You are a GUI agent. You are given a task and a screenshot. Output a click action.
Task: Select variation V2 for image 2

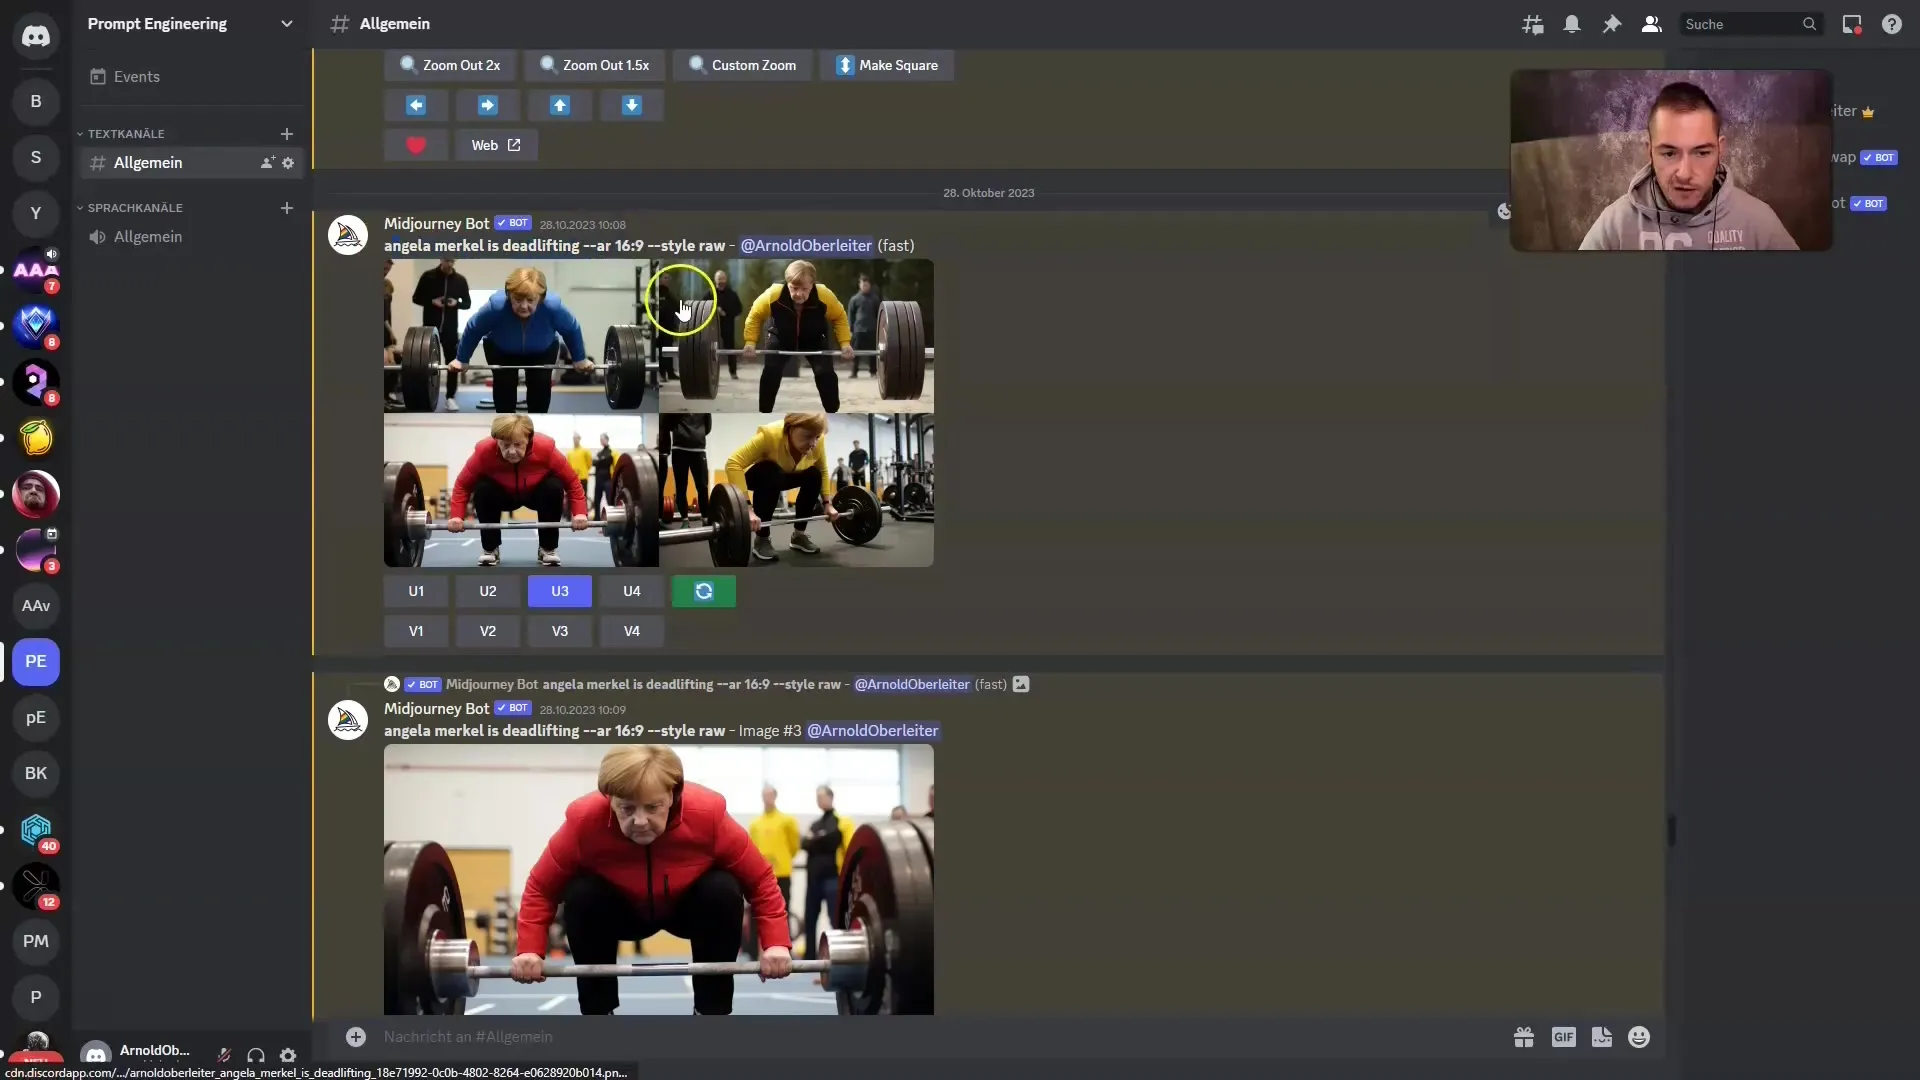point(487,629)
